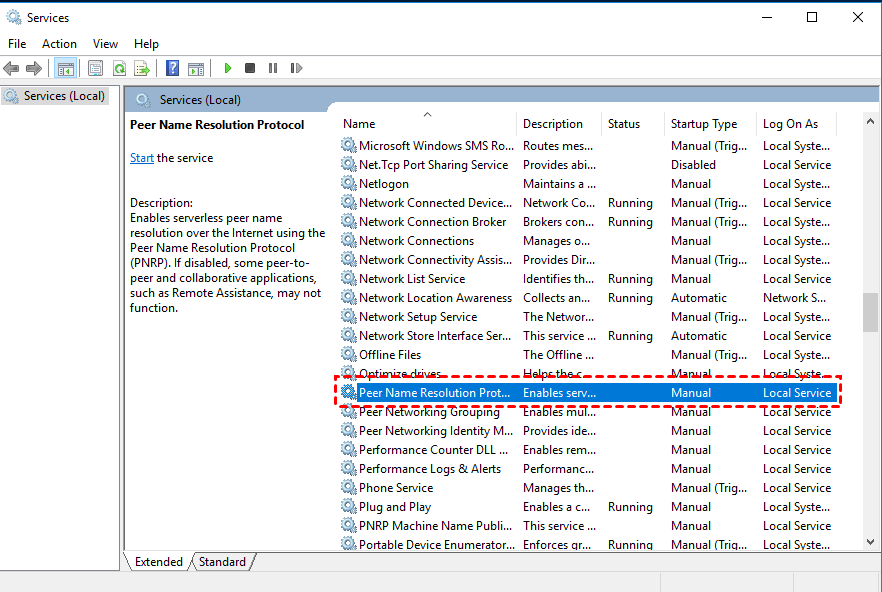This screenshot has width=882, height=592.
Task: Switch to the Extended tab
Action: (x=158, y=562)
